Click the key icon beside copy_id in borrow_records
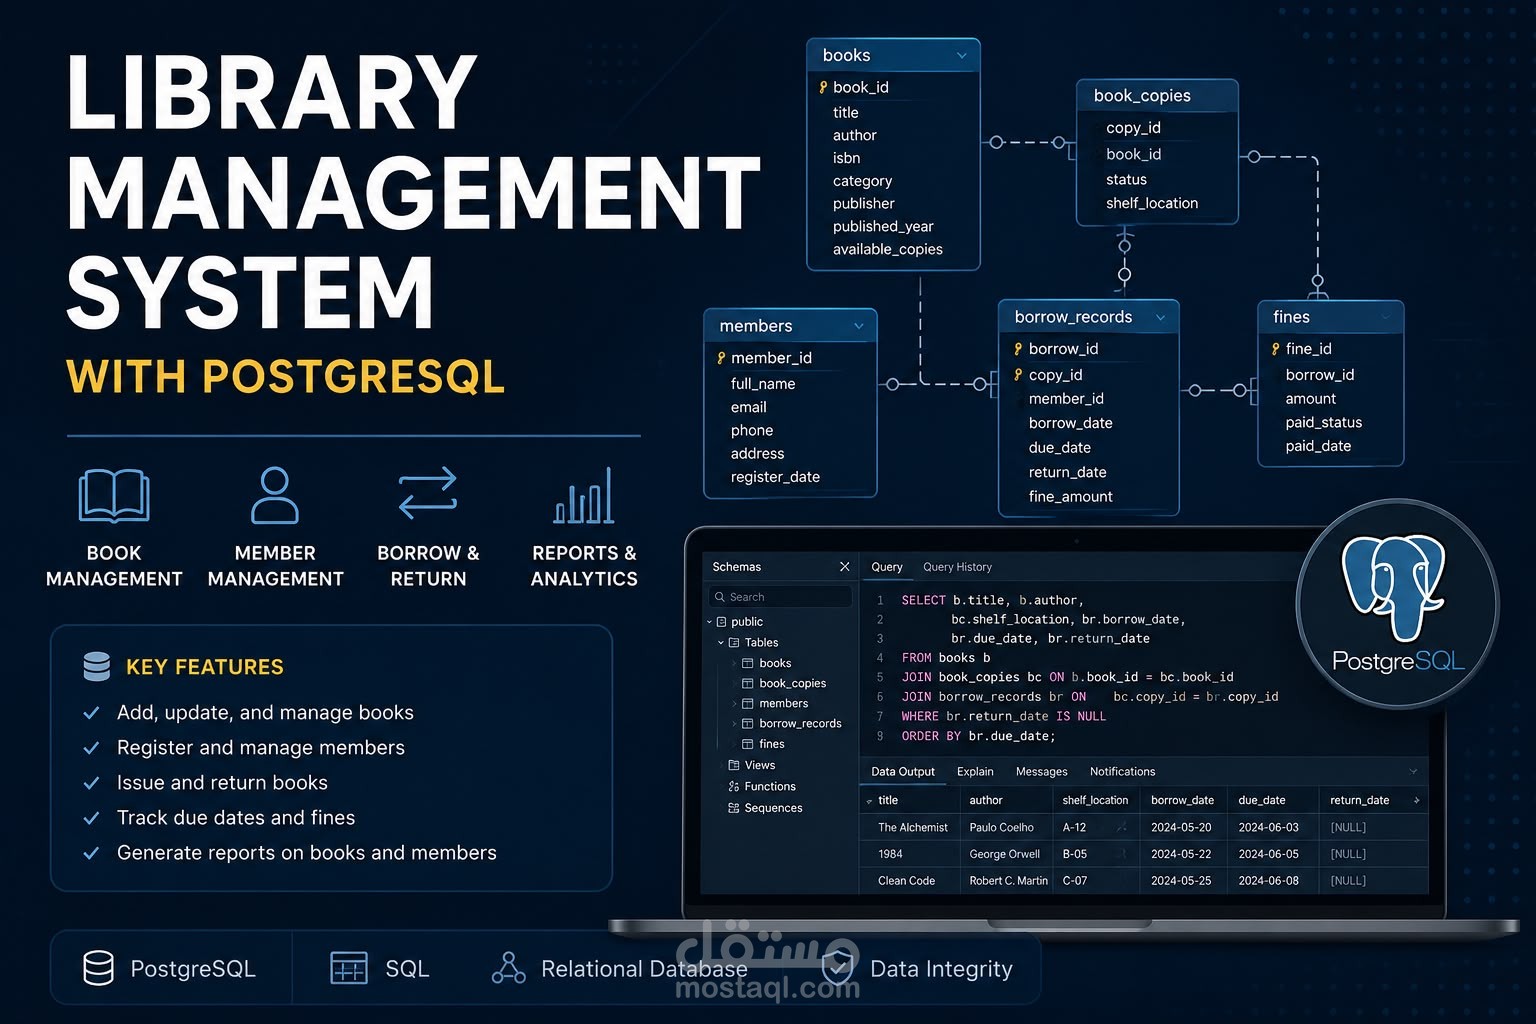The image size is (1536, 1024). 1018,375
